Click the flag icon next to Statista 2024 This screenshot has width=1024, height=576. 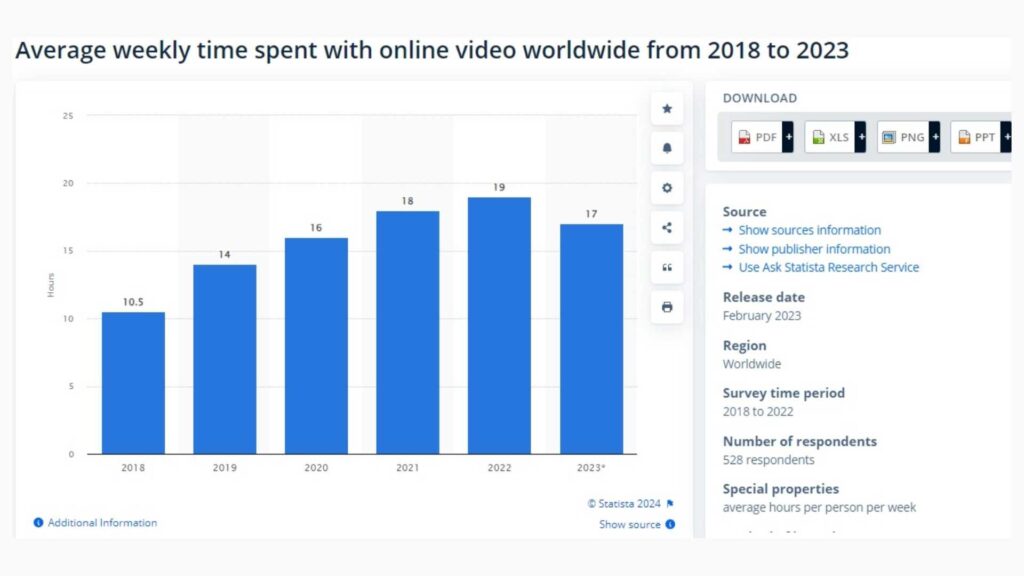pyautogui.click(x=670, y=504)
